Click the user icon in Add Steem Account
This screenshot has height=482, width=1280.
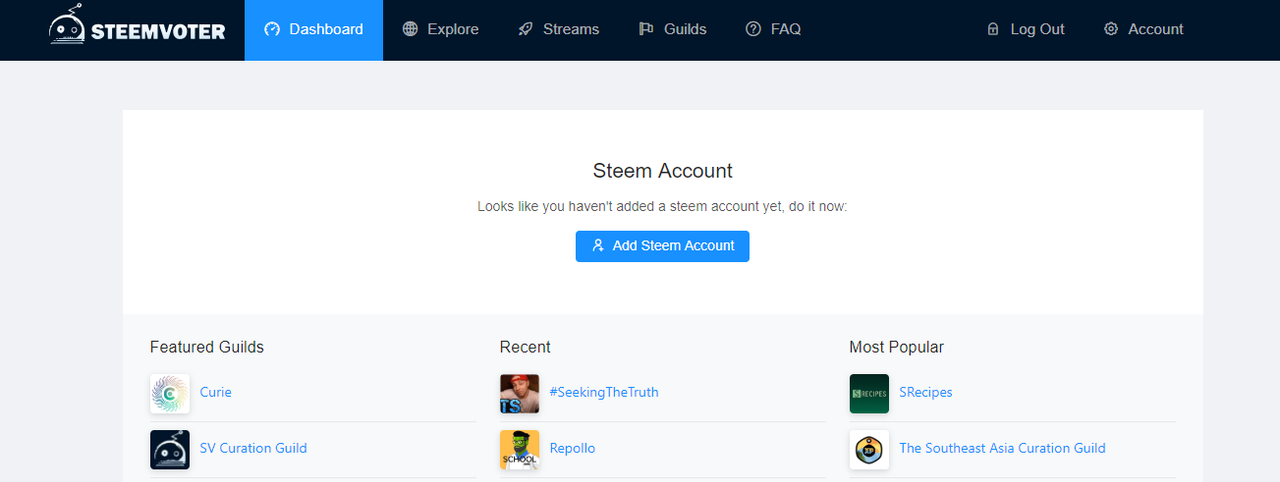click(598, 245)
